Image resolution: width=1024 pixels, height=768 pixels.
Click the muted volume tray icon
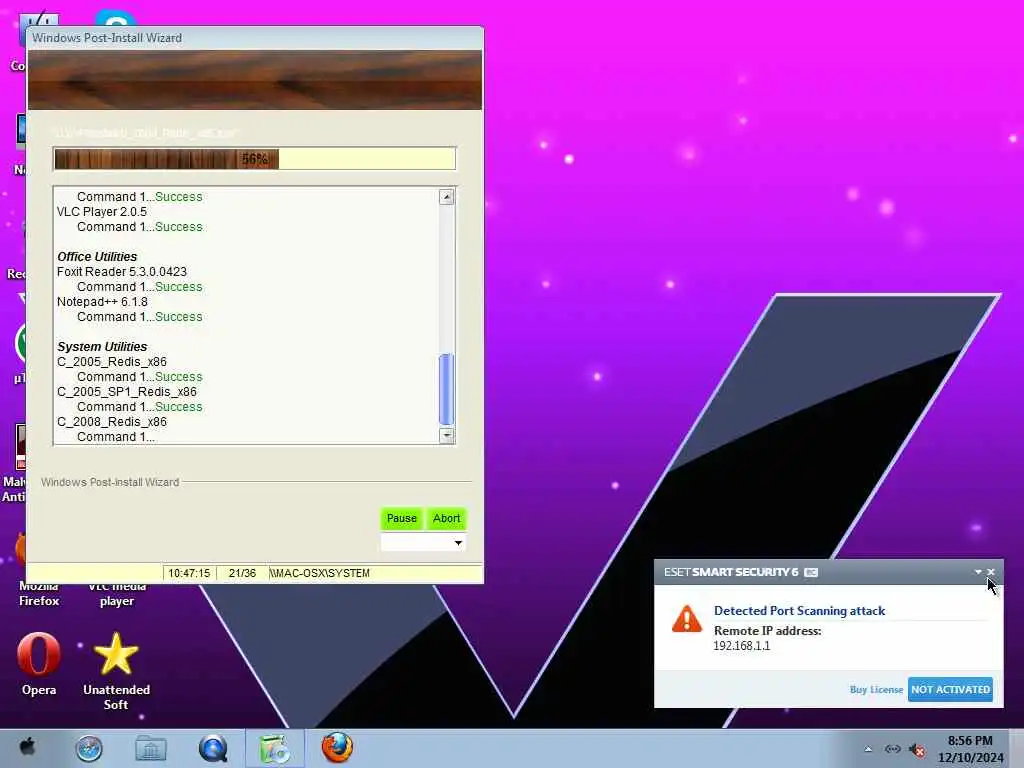click(x=918, y=750)
